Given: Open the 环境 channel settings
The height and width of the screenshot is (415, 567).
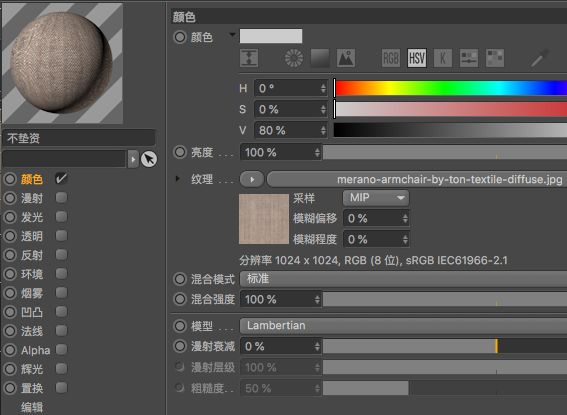Looking at the screenshot, I should coord(32,274).
